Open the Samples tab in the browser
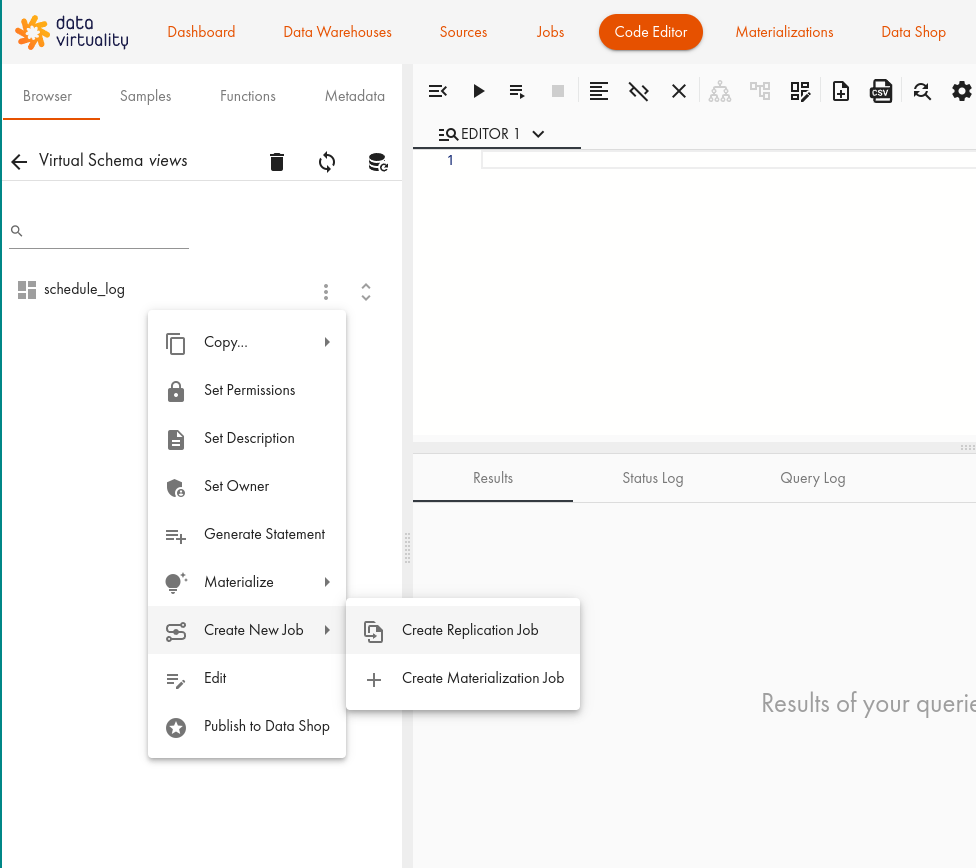This screenshot has width=976, height=868. point(145,96)
